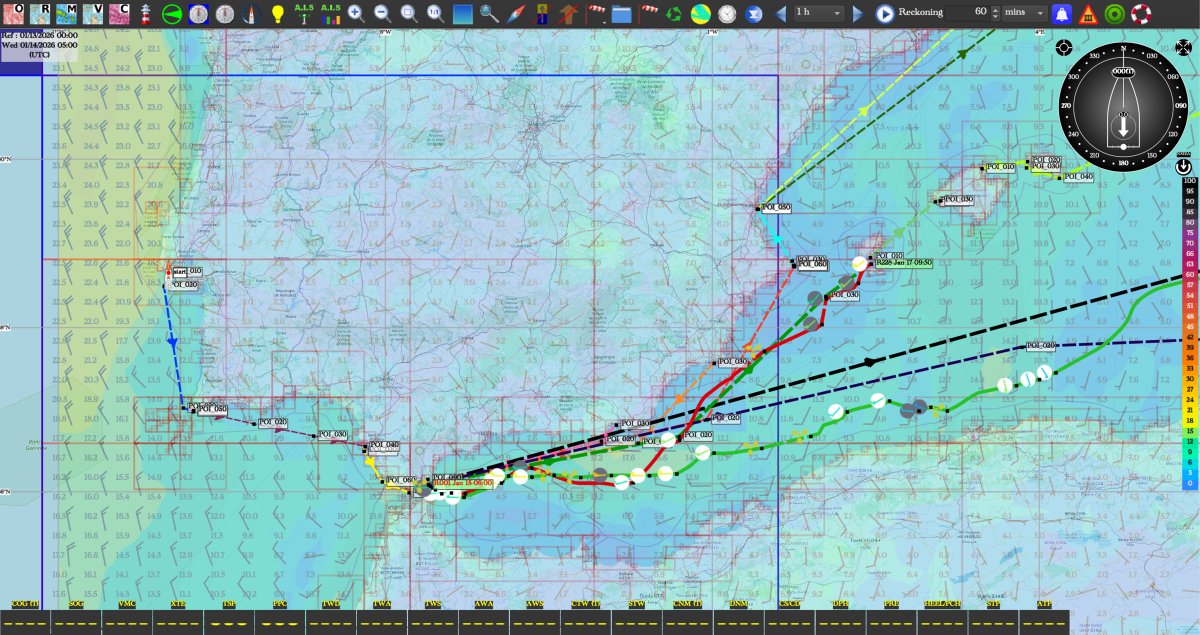Click the lighthouse icon in toolbar
1200x635 pixels.
145,14
